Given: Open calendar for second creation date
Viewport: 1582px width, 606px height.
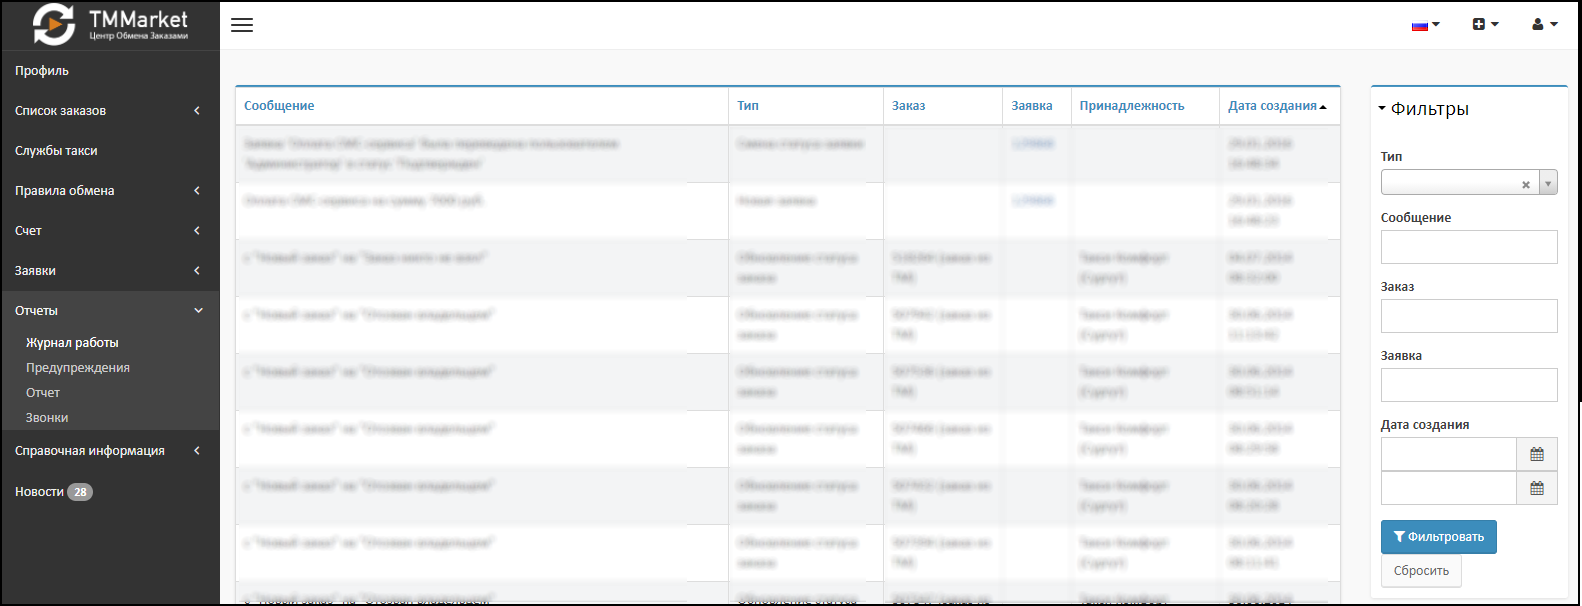Looking at the screenshot, I should (1537, 488).
